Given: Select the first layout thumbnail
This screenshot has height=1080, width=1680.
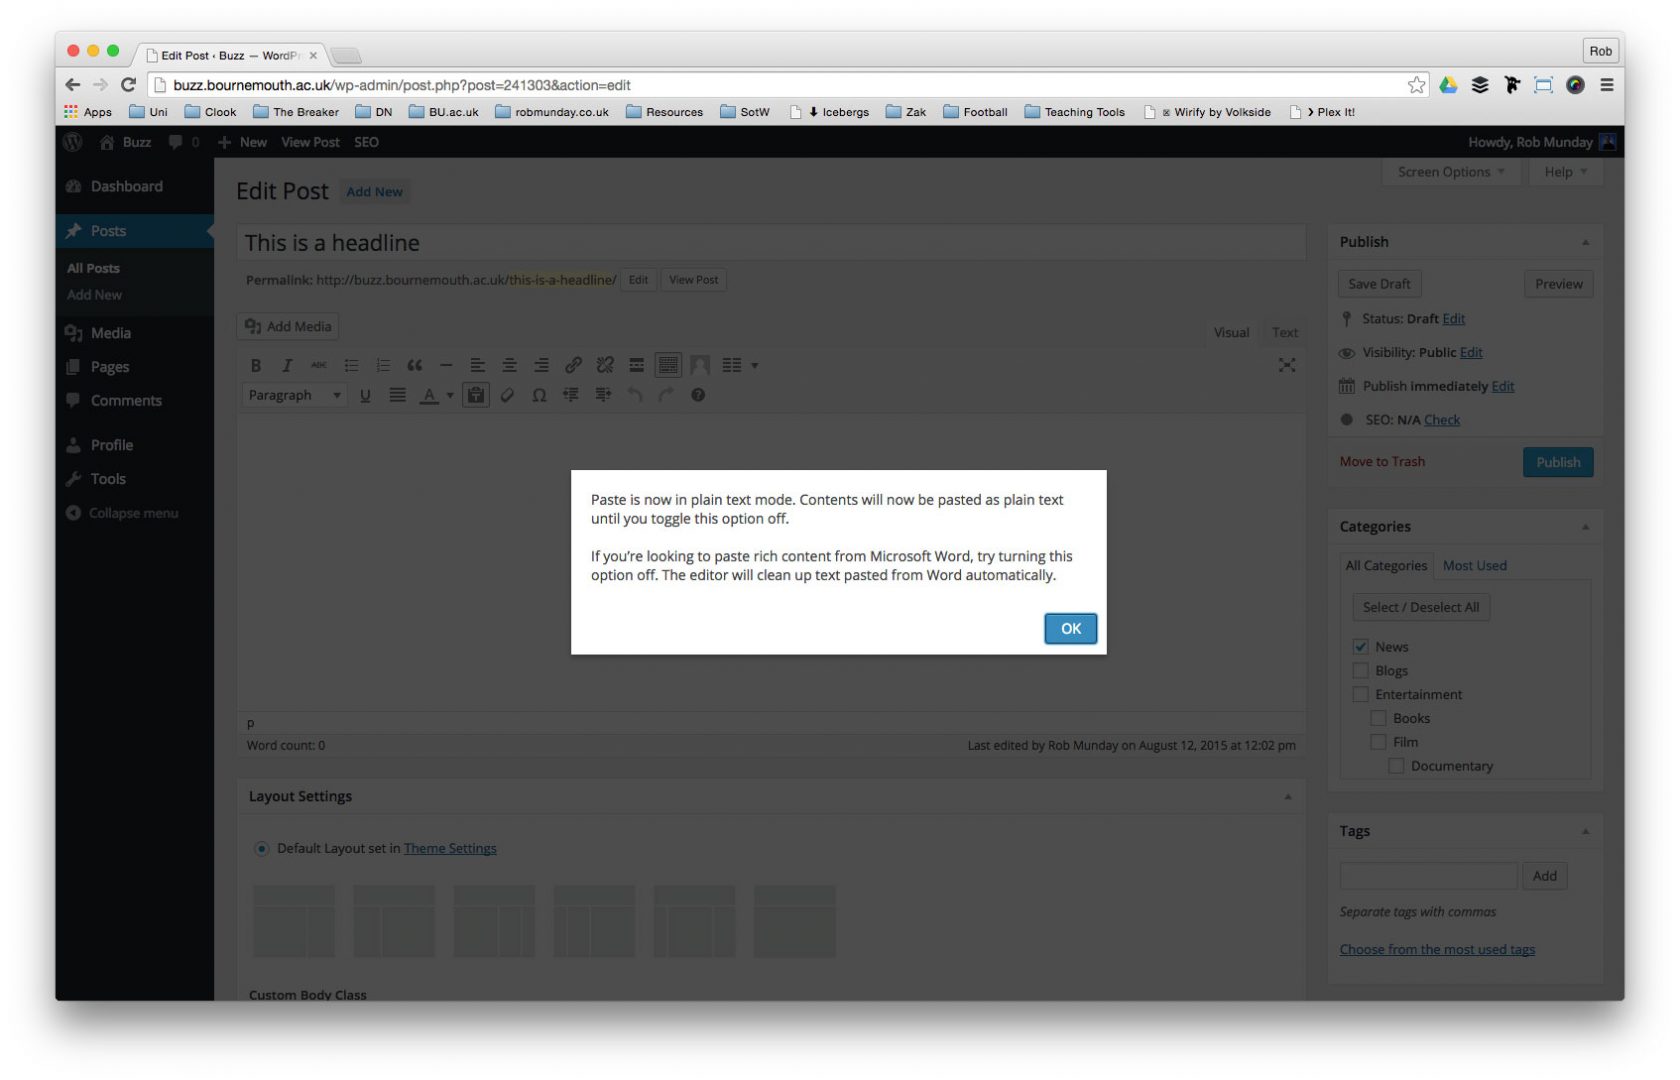Looking at the screenshot, I should (294, 921).
